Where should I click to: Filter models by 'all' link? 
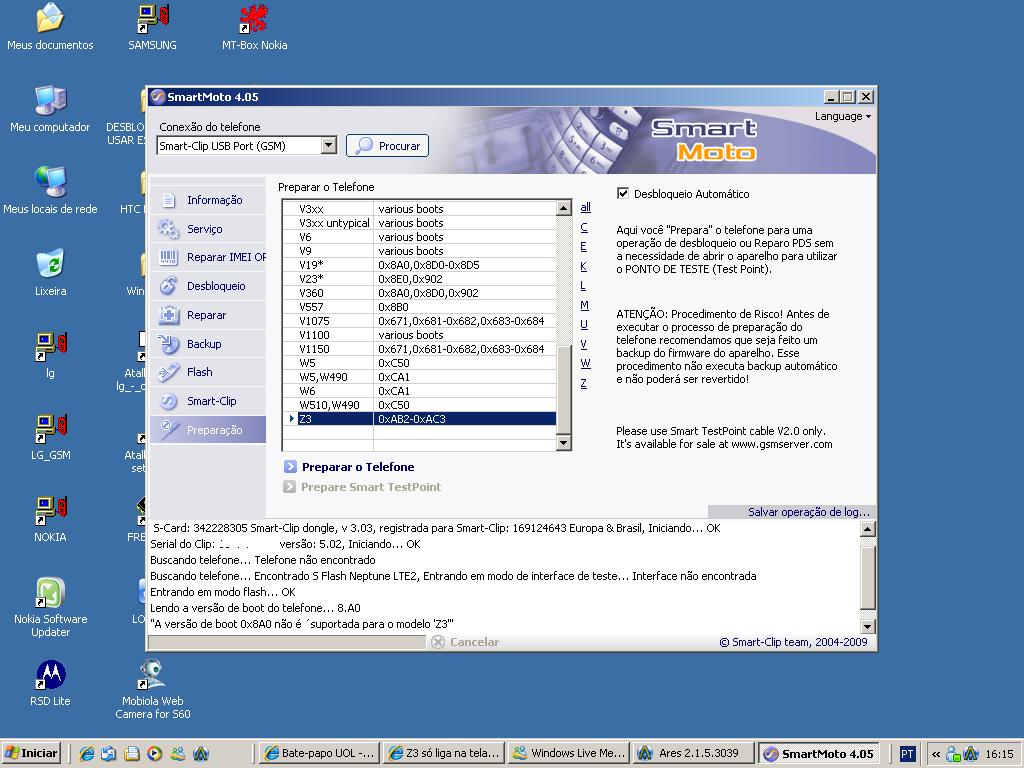585,207
